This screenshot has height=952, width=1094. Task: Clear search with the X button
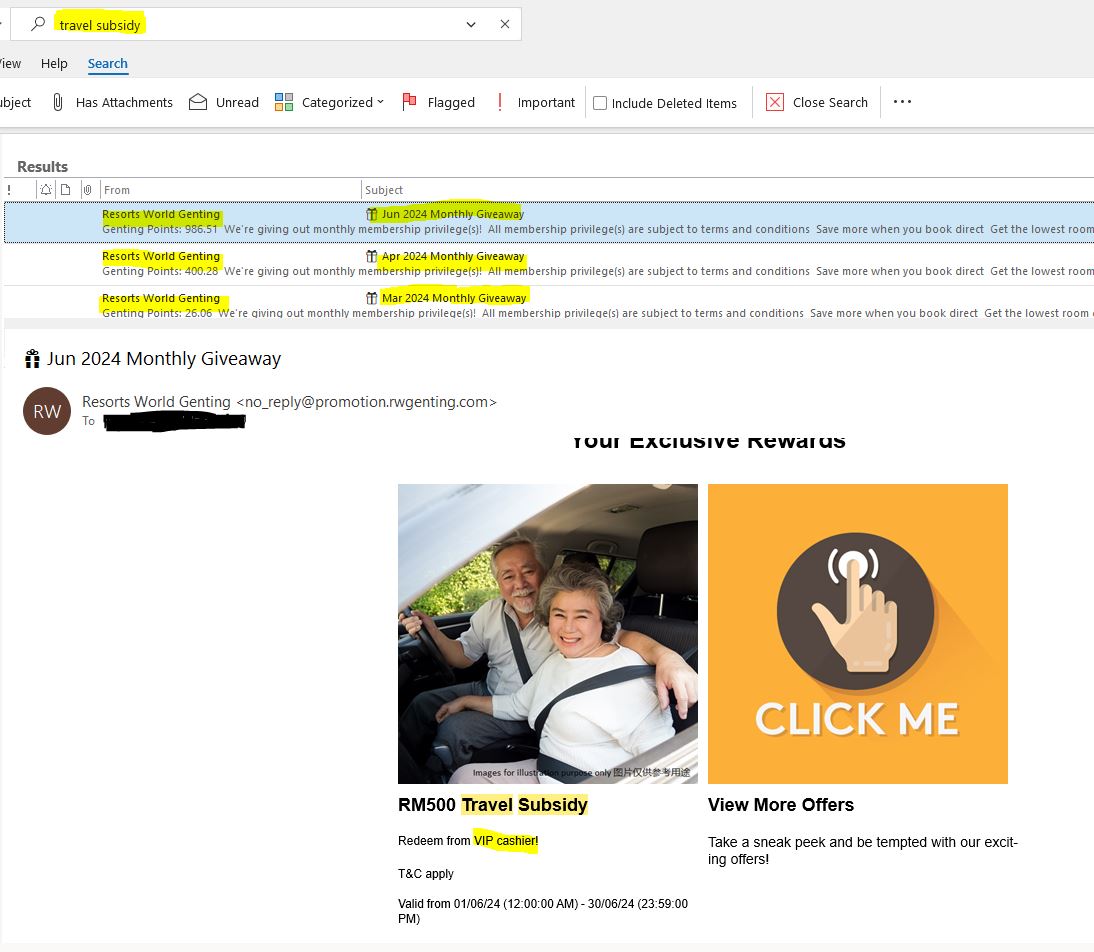tap(504, 24)
